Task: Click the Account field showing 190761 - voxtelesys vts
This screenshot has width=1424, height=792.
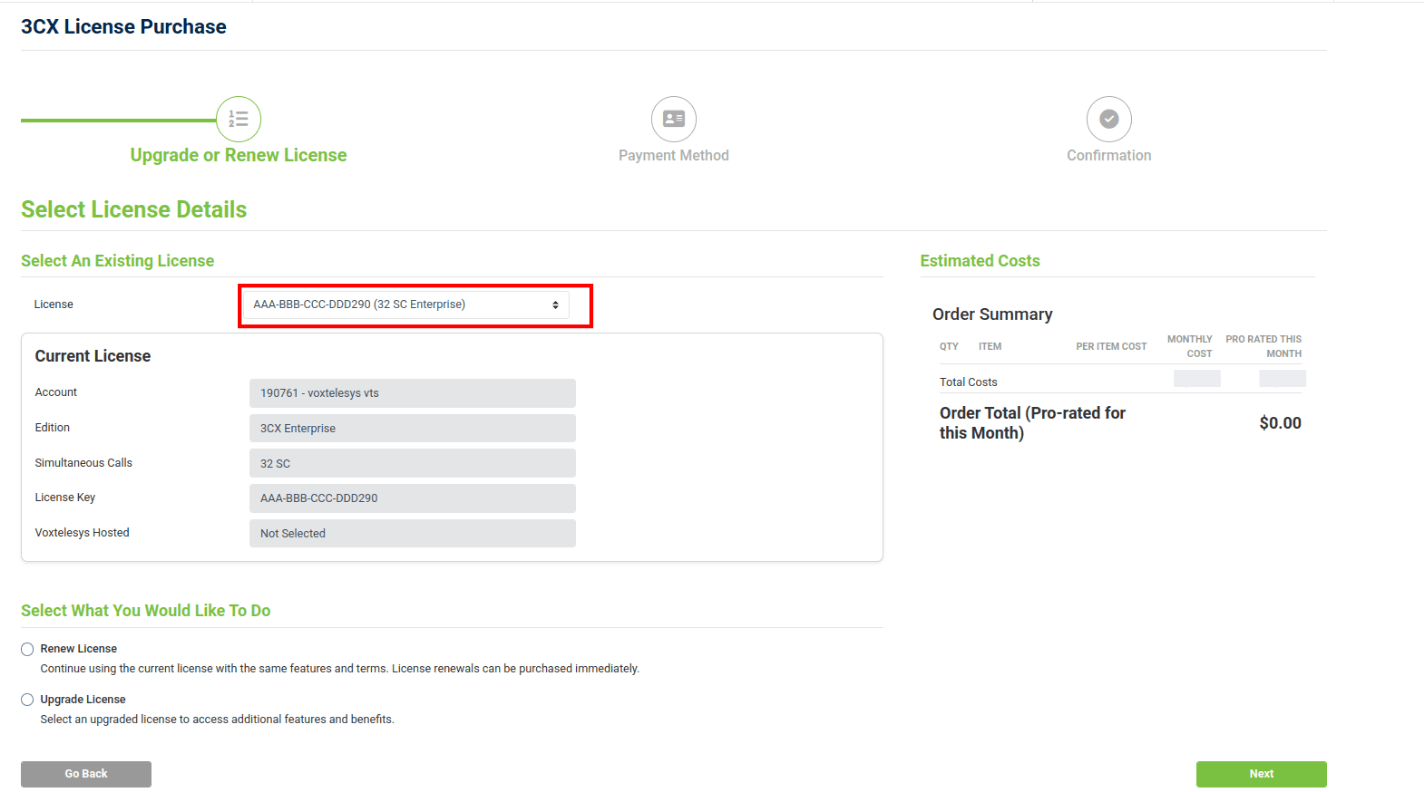Action: [412, 393]
